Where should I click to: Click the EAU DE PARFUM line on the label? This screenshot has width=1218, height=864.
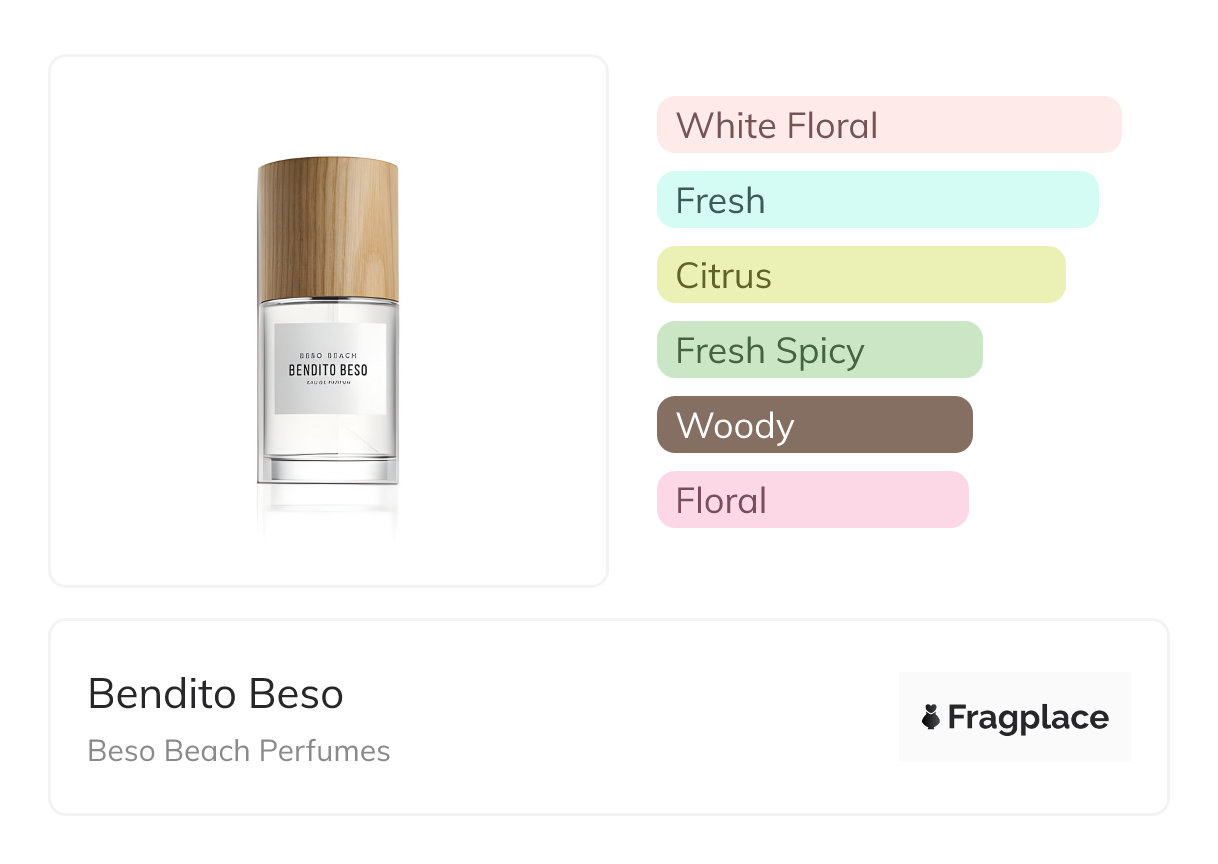[328, 386]
